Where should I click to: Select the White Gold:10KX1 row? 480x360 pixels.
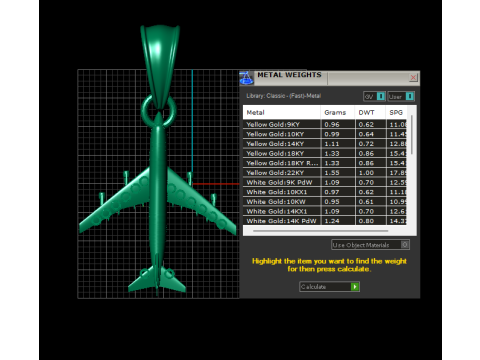point(325,192)
